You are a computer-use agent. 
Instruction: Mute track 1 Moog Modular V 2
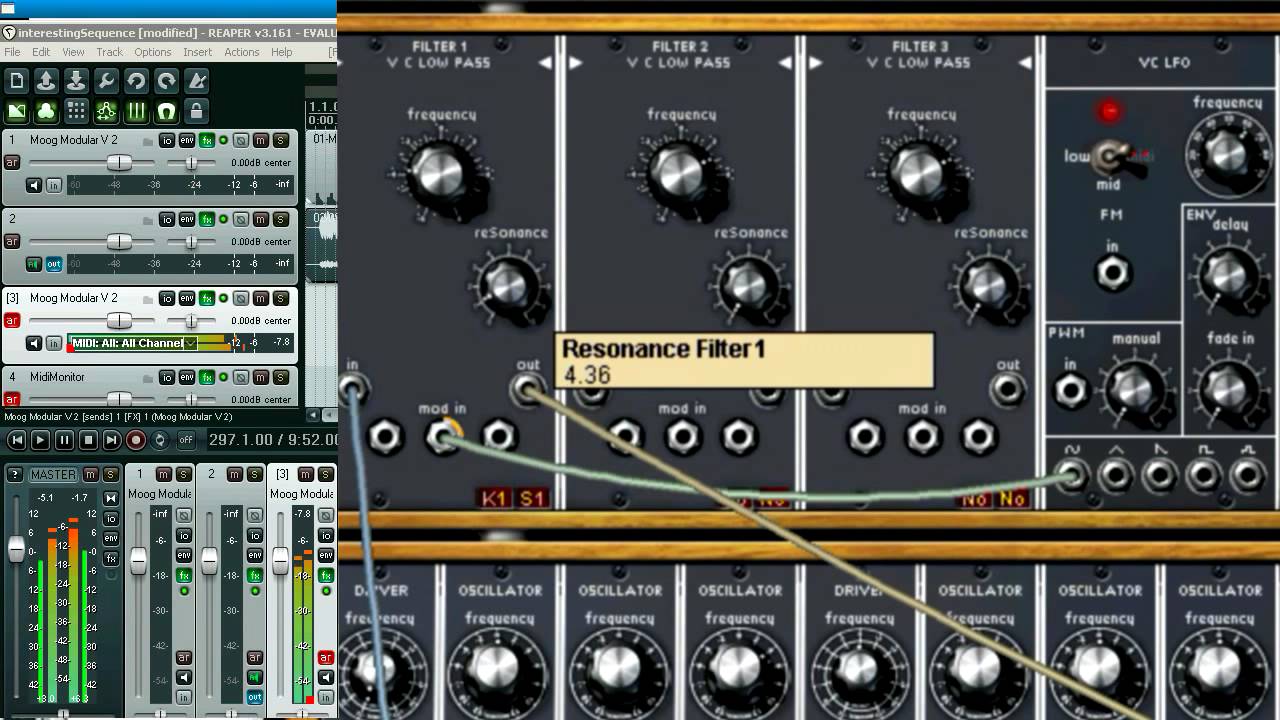coord(261,141)
